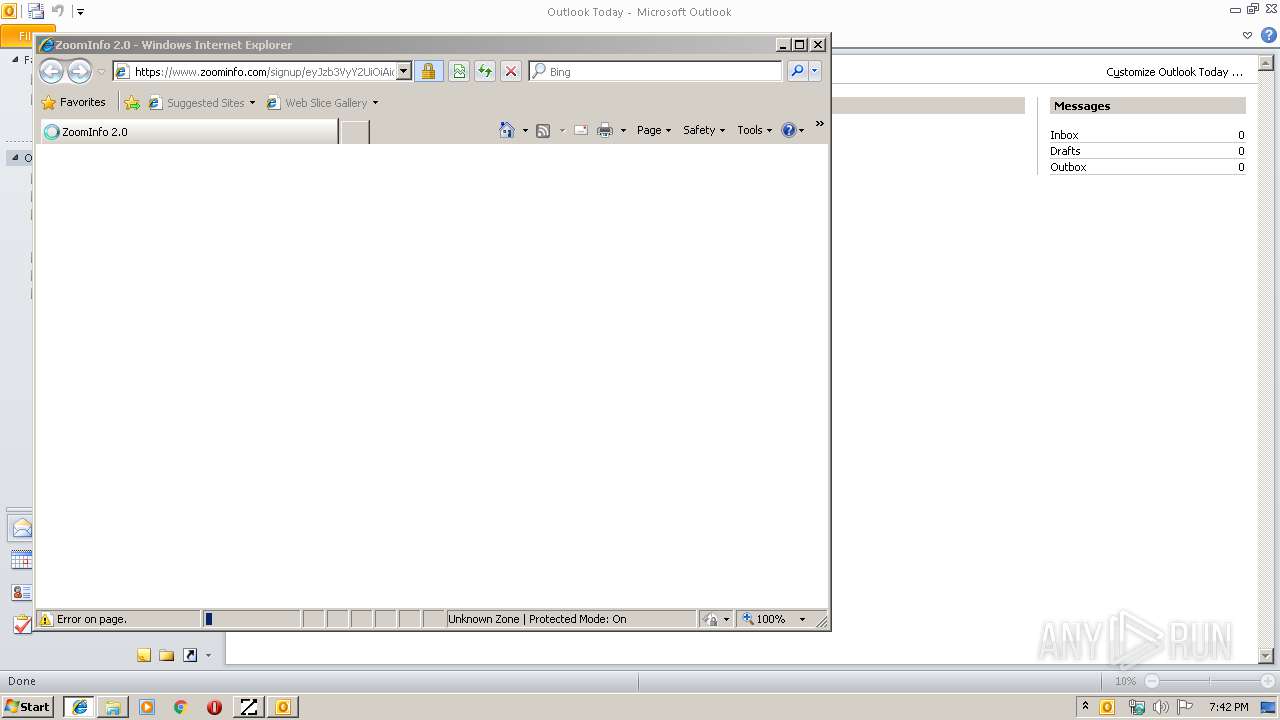Open the Drafts row in Outlook Messages

(x=1147, y=151)
